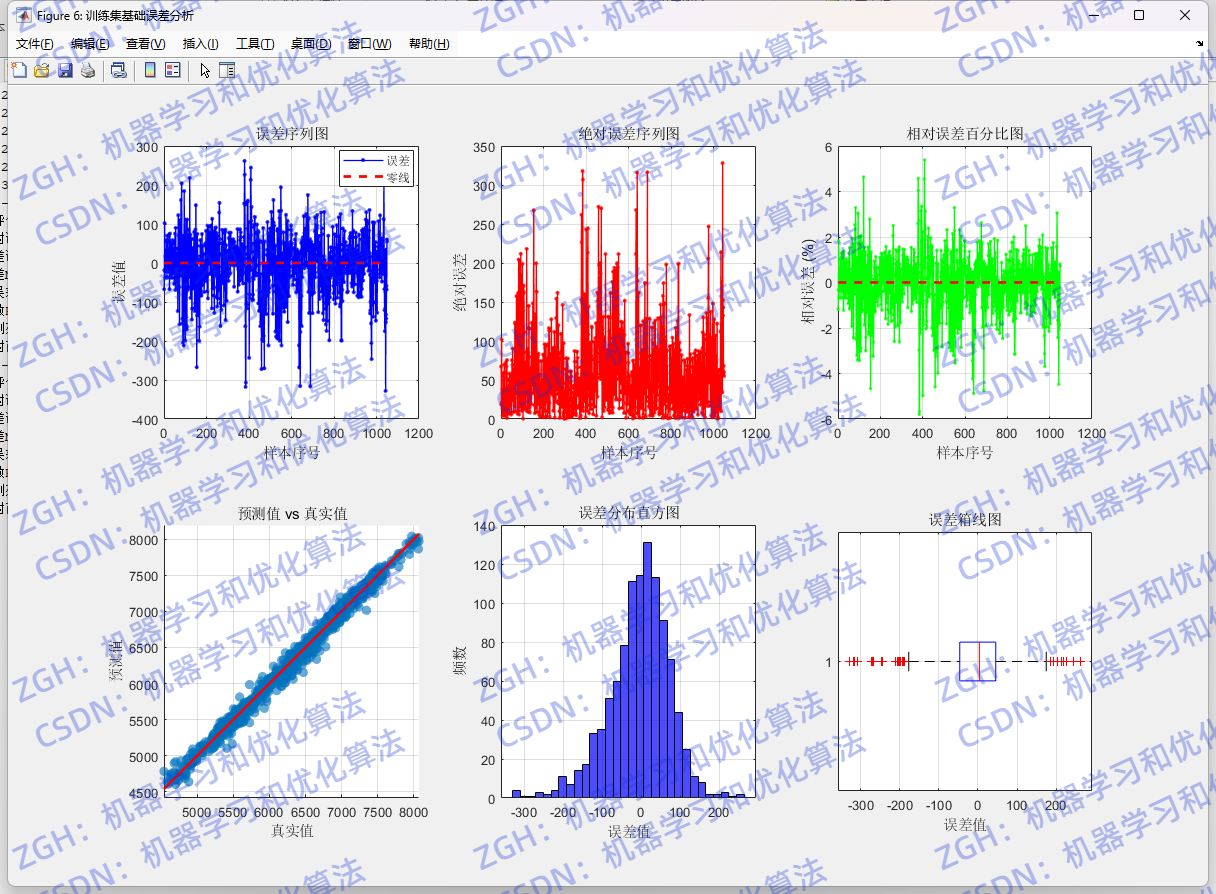Click the tallest bar in the error histogram

click(647, 670)
